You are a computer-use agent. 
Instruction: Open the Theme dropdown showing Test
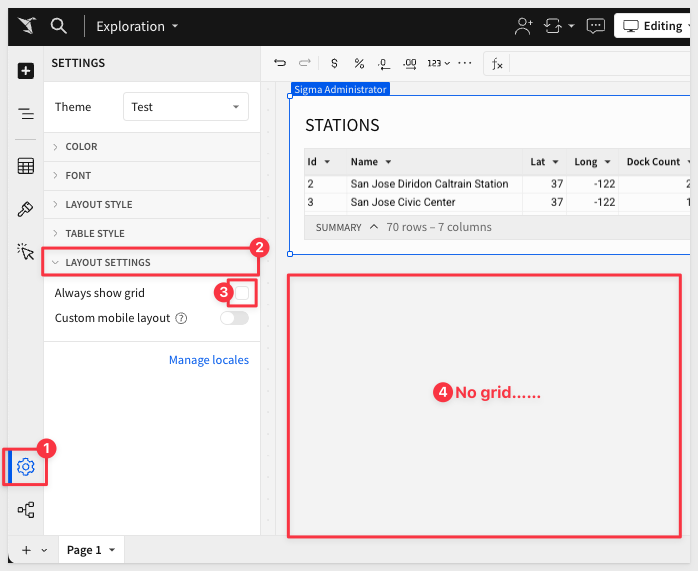pyautogui.click(x=185, y=107)
